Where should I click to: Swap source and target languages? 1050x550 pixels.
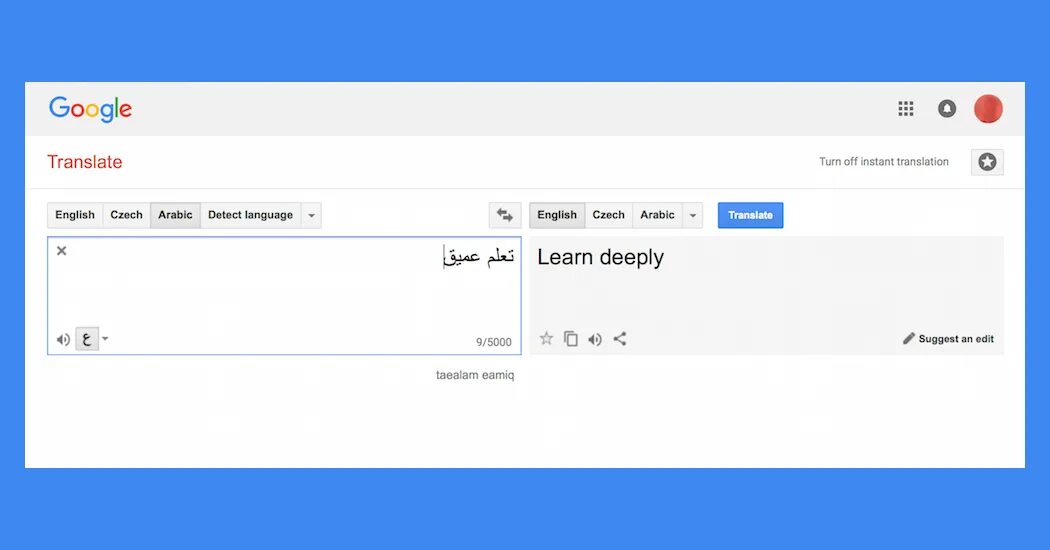point(505,215)
